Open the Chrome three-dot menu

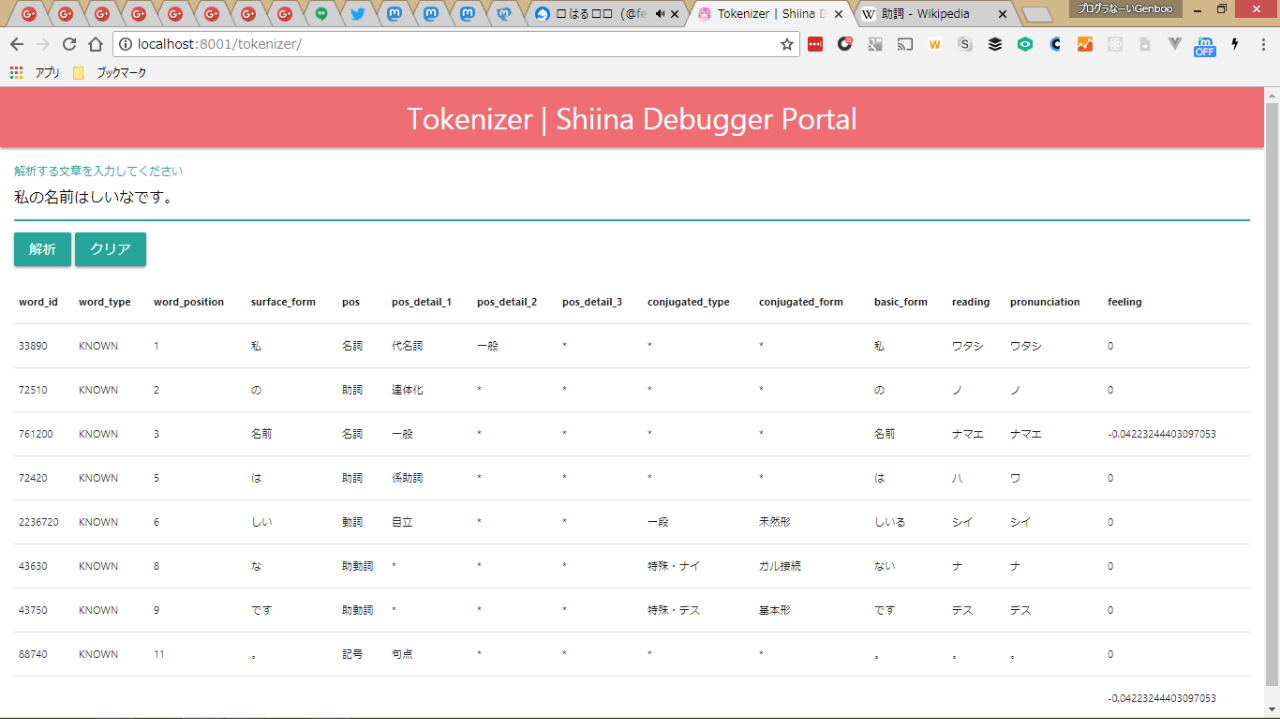1263,44
